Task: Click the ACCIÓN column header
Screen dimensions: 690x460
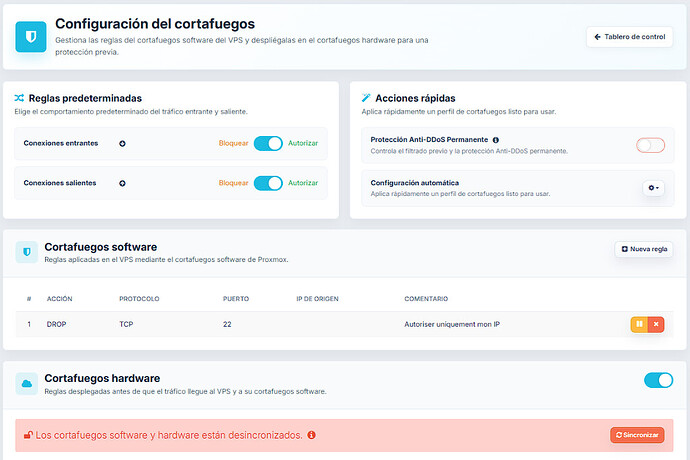Action: pos(59,299)
